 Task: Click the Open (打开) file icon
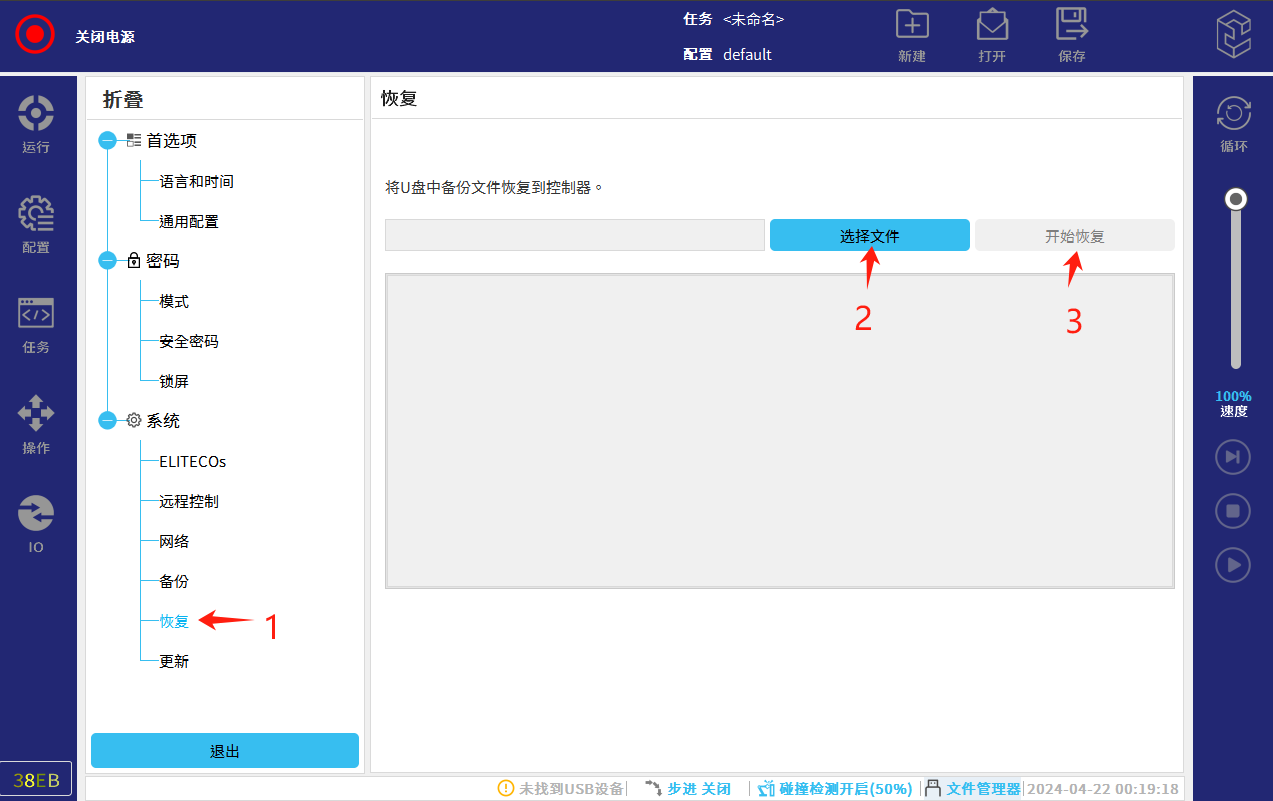pos(991,26)
